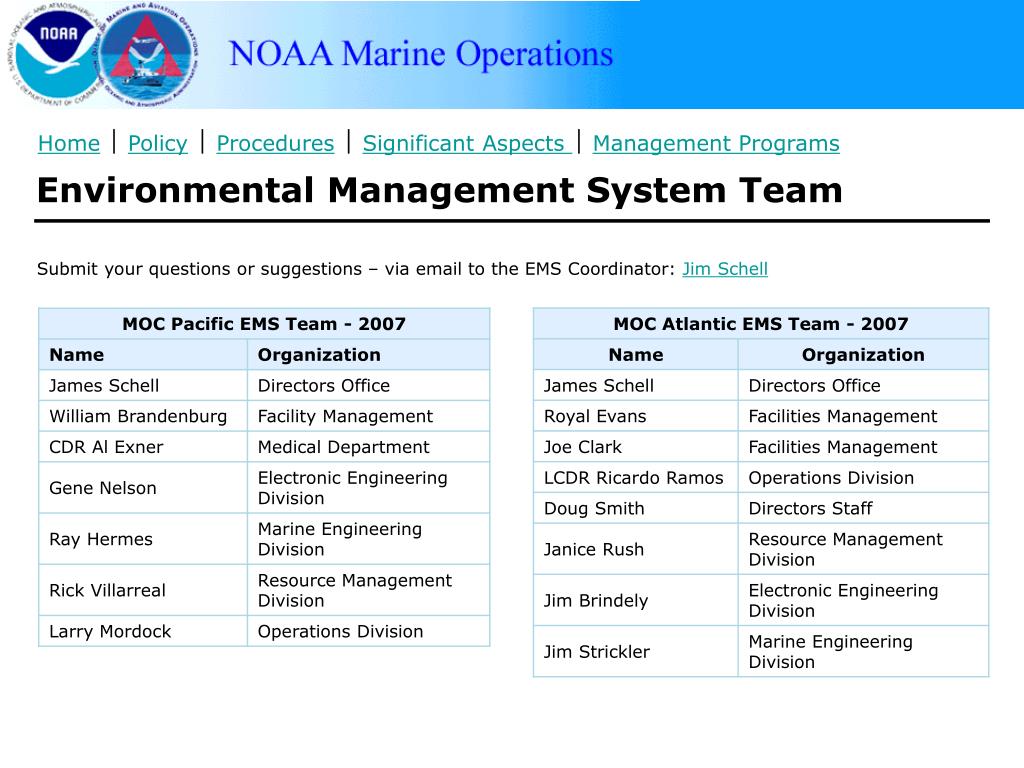Click Joe Clark's Facilities Management cell

863,447
